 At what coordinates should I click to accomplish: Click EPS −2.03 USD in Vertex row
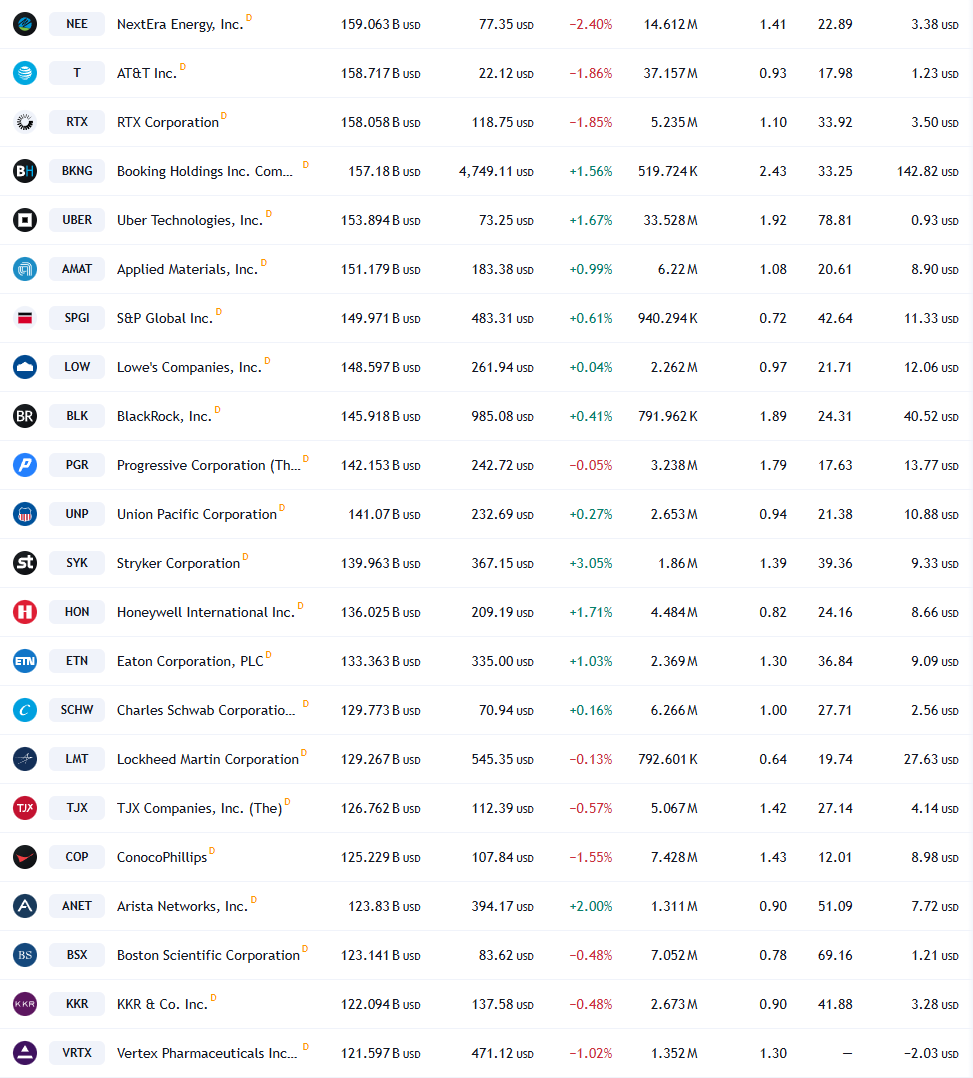[x=931, y=1053]
